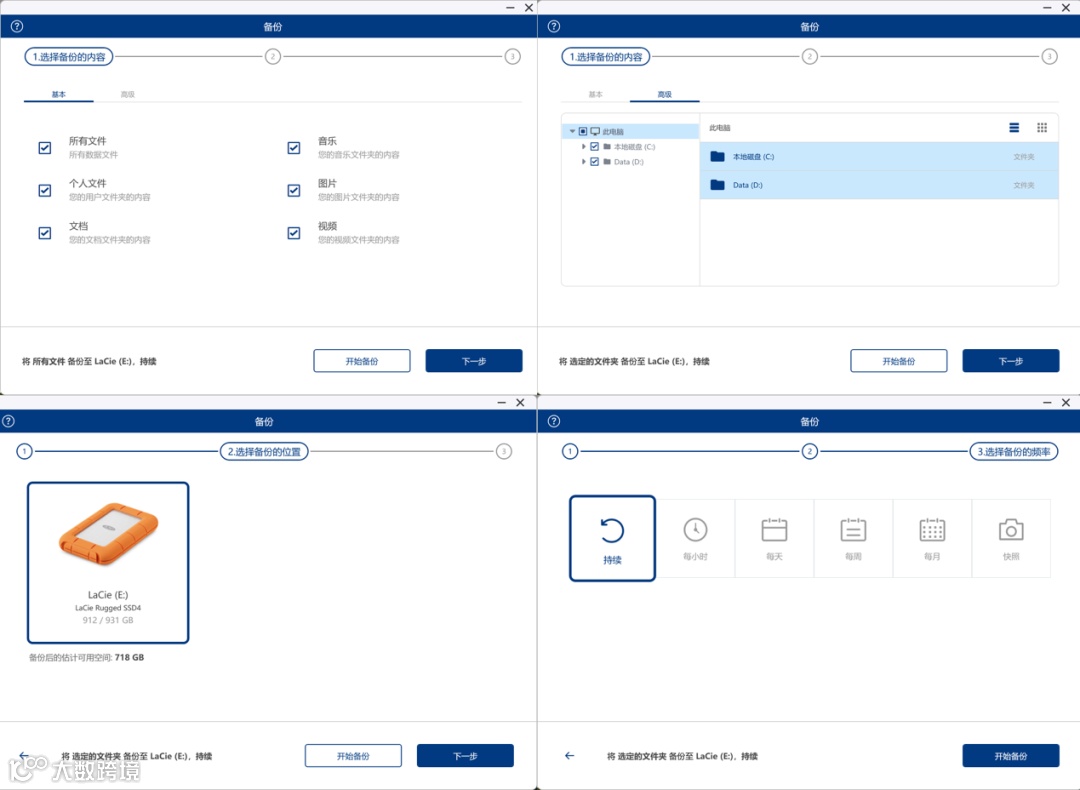Select Data (D:) row in file list
1080x790 pixels.
coord(879,185)
